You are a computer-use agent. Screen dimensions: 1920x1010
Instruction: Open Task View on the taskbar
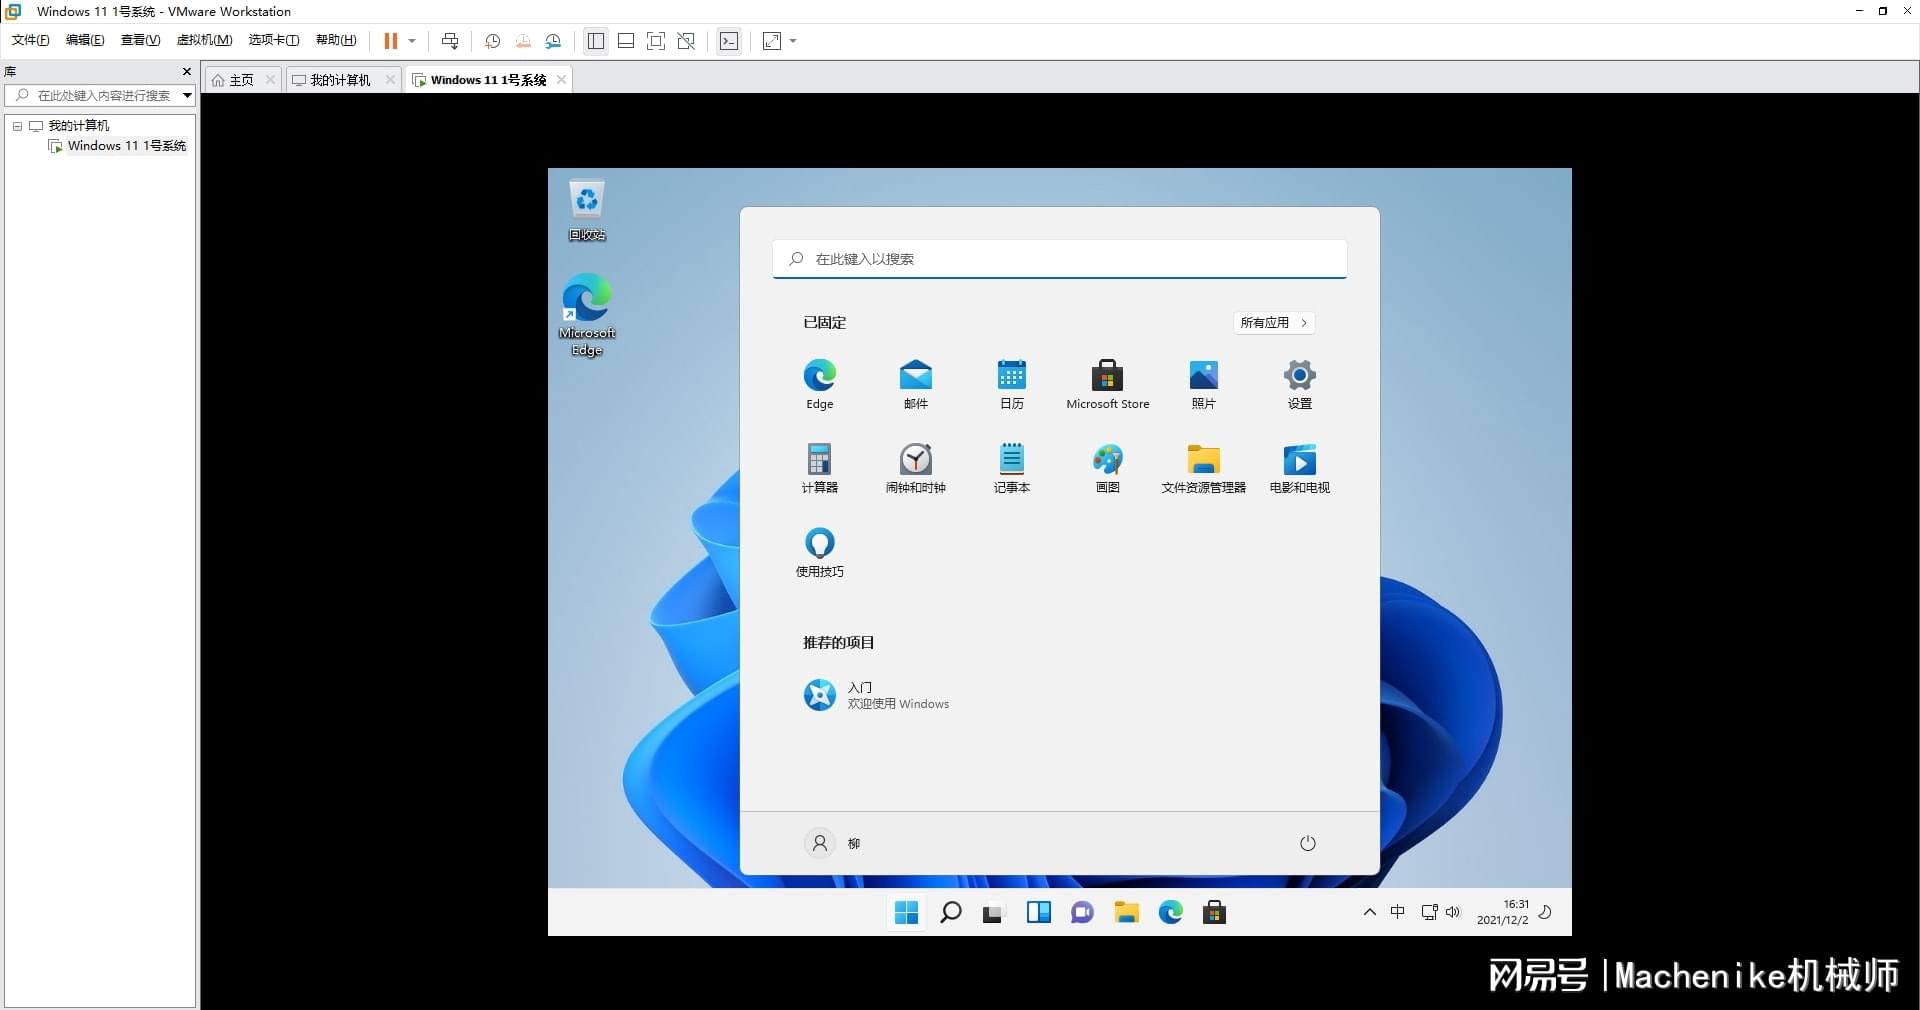(x=992, y=912)
